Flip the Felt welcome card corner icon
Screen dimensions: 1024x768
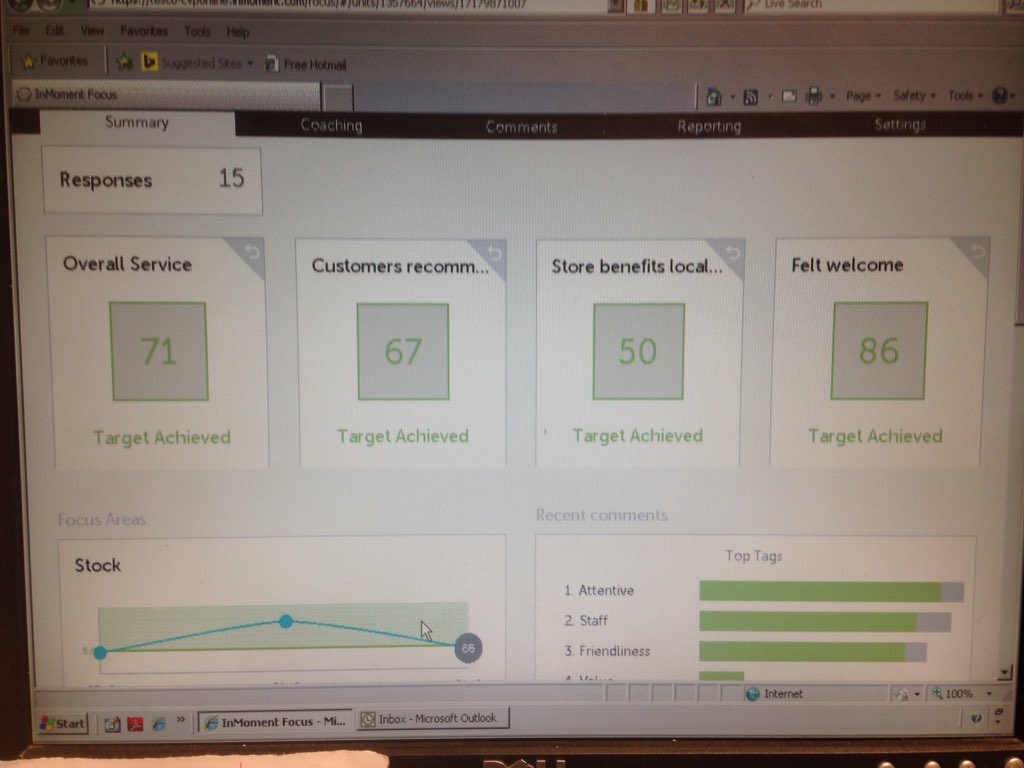tap(976, 251)
